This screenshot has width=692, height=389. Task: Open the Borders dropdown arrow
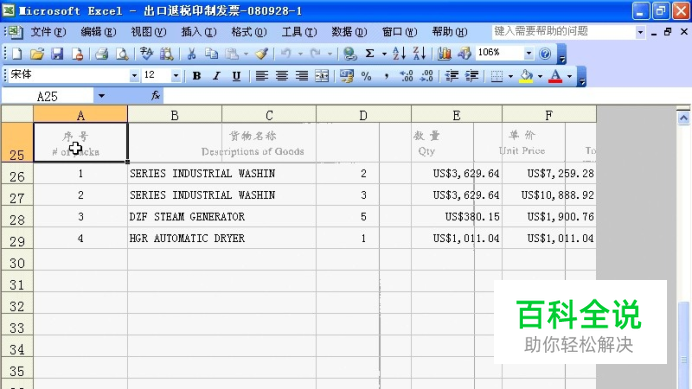(511, 76)
